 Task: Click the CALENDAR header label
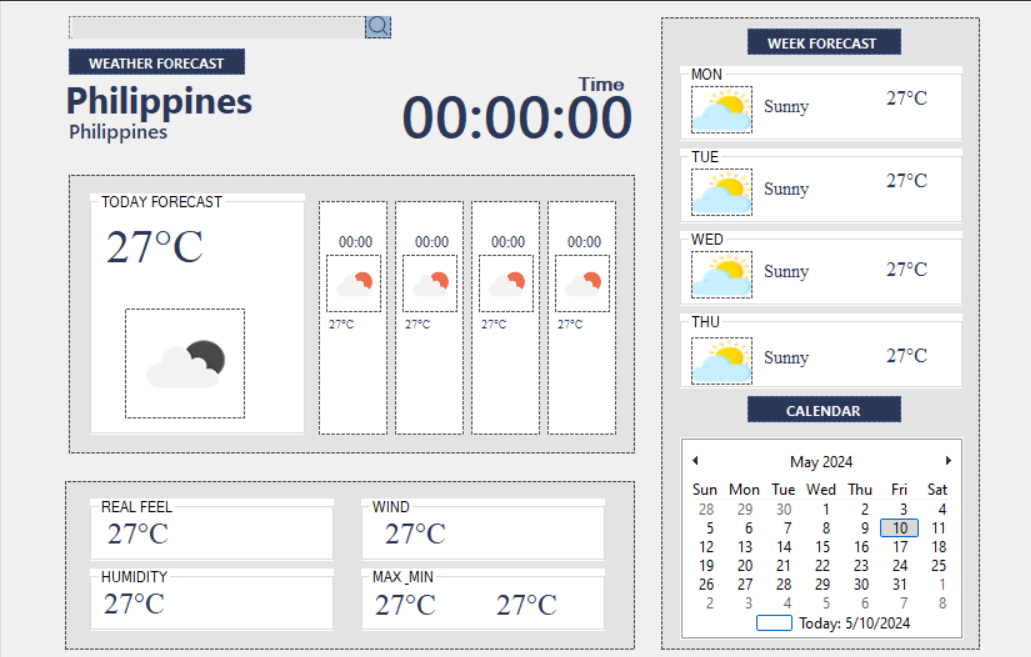[824, 410]
